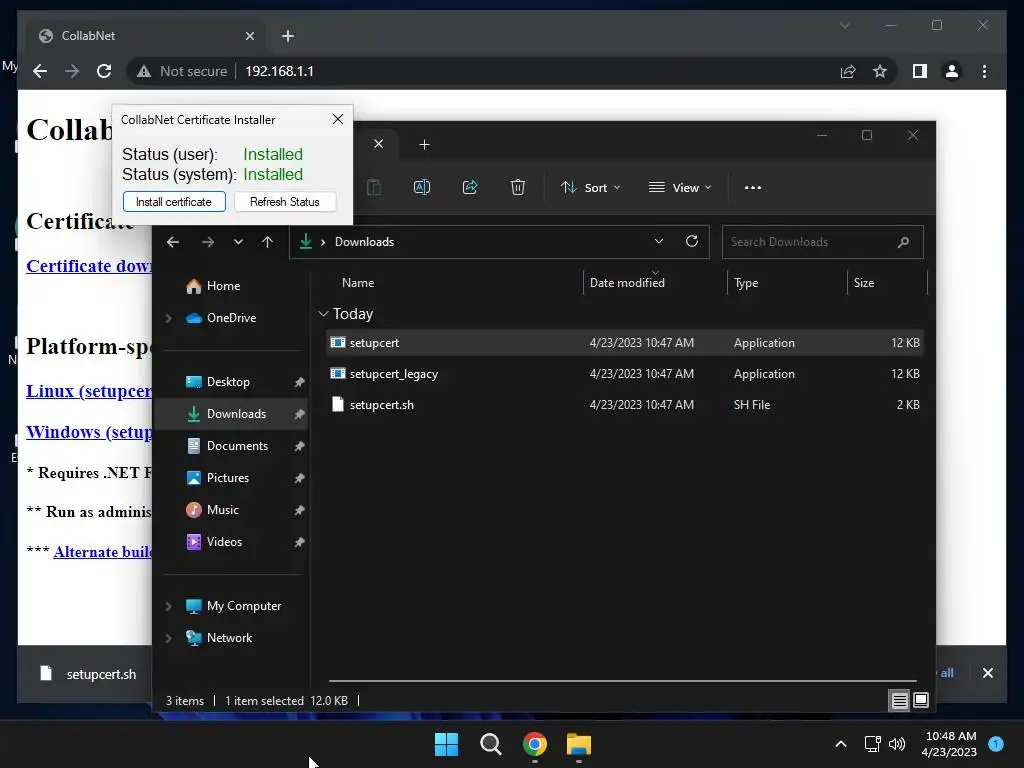The height and width of the screenshot is (768, 1024).
Task: Click the Refresh Status button
Action: coord(285,202)
